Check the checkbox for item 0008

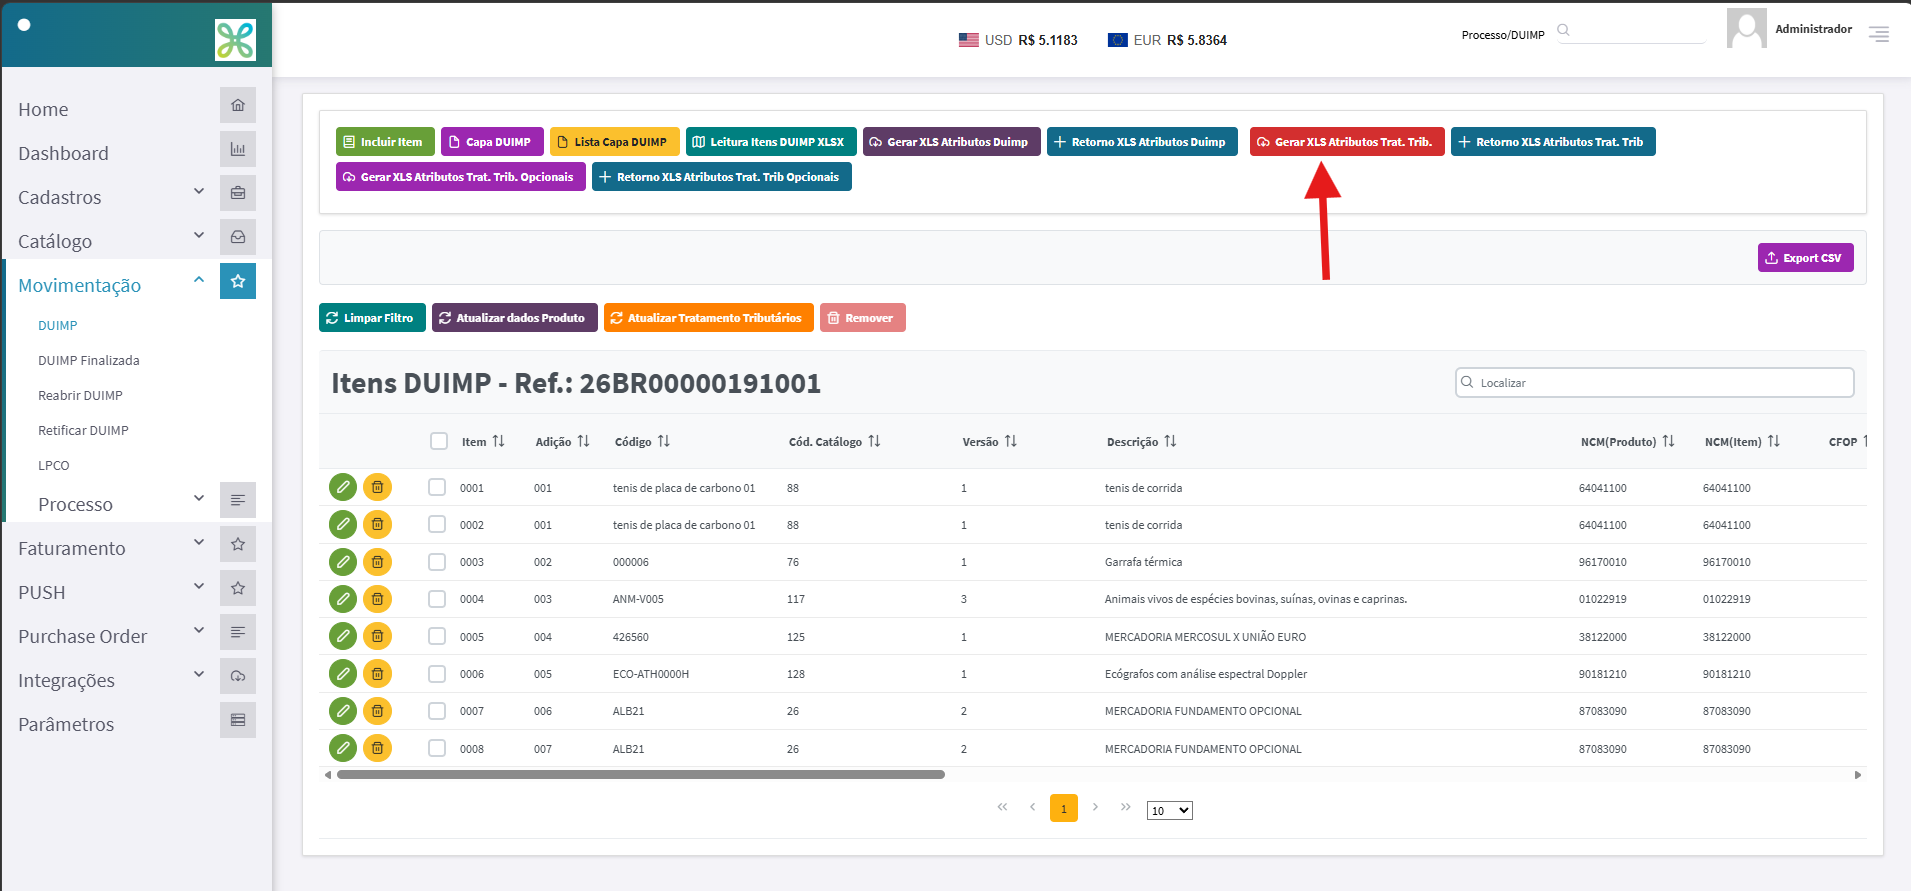point(437,748)
